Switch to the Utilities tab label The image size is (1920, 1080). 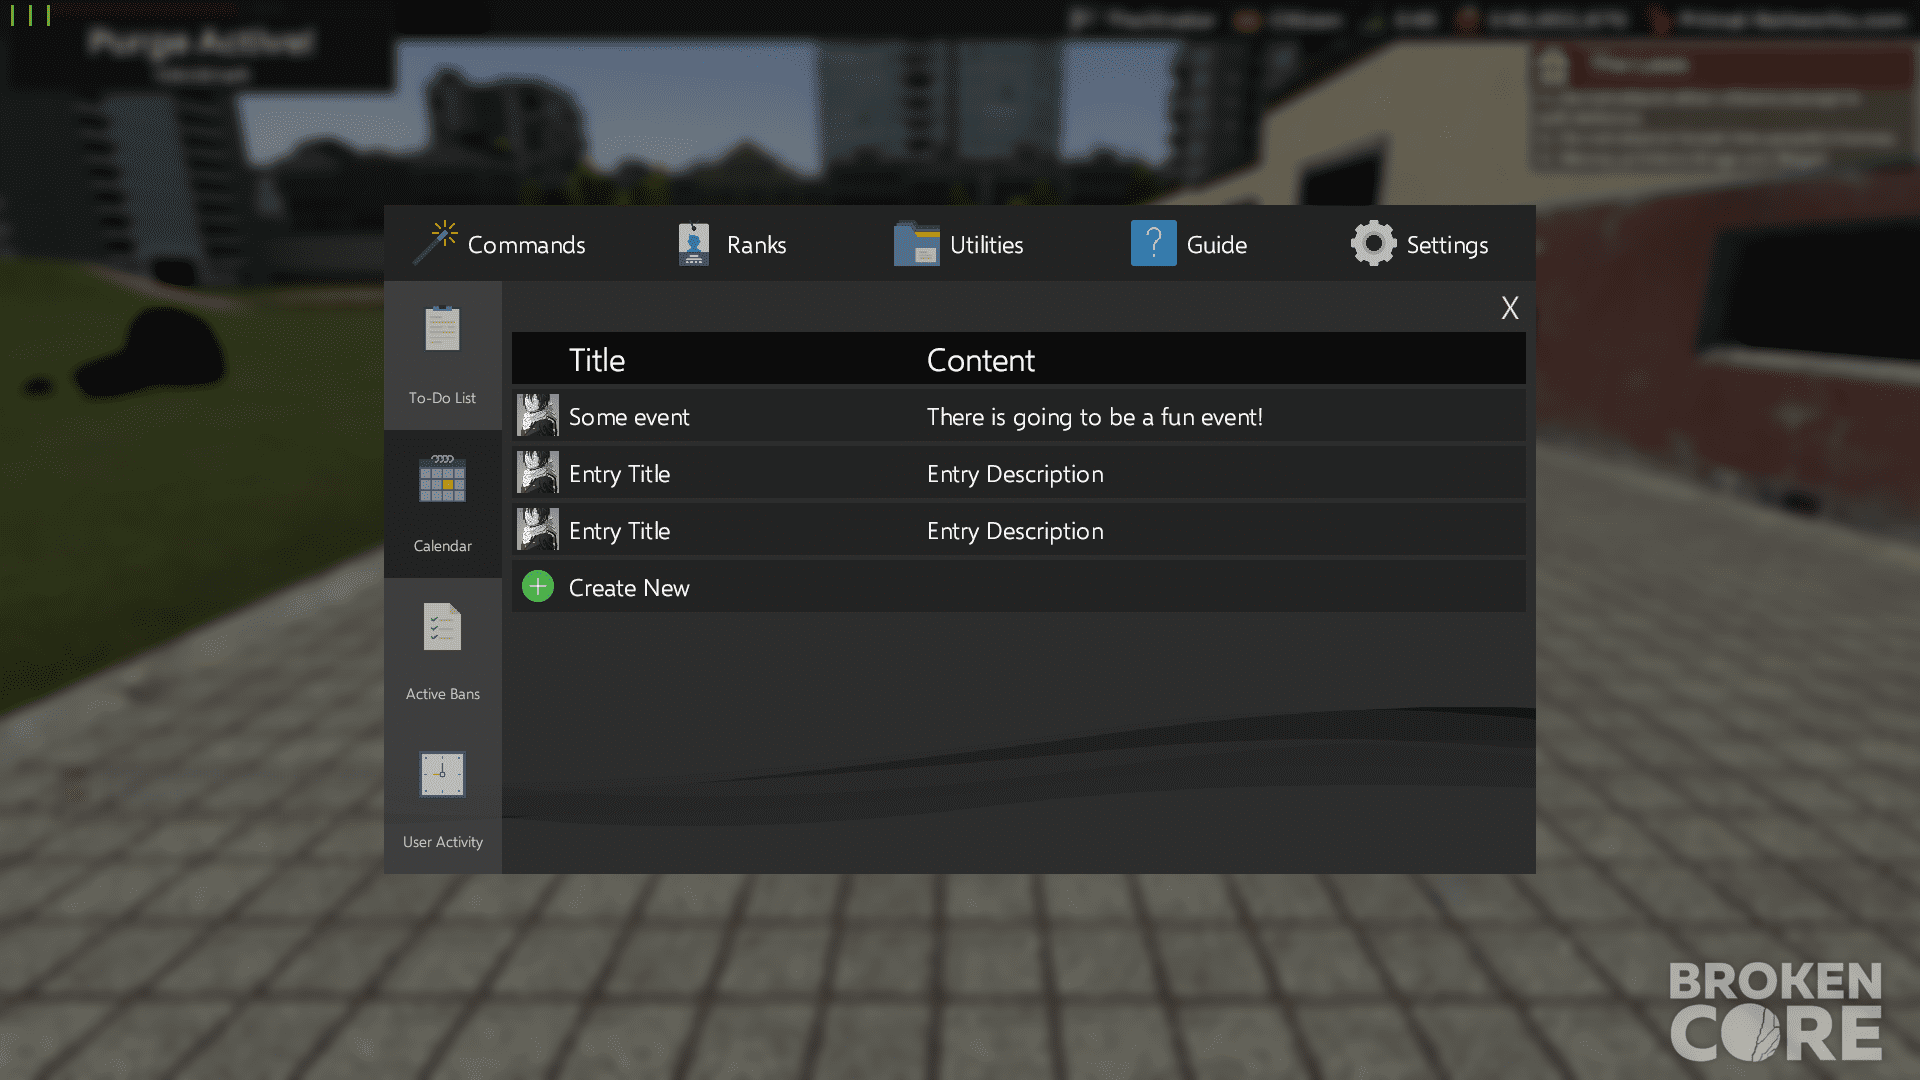tap(986, 245)
